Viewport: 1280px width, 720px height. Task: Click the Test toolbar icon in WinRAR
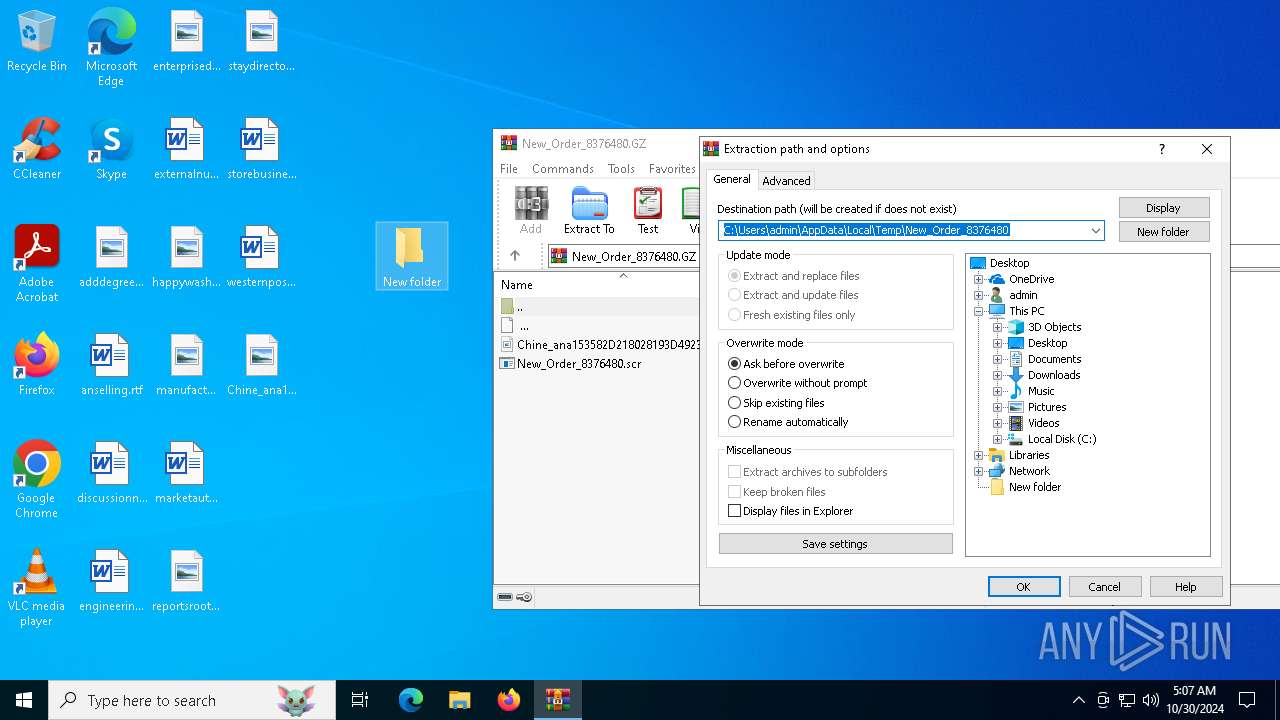(648, 210)
